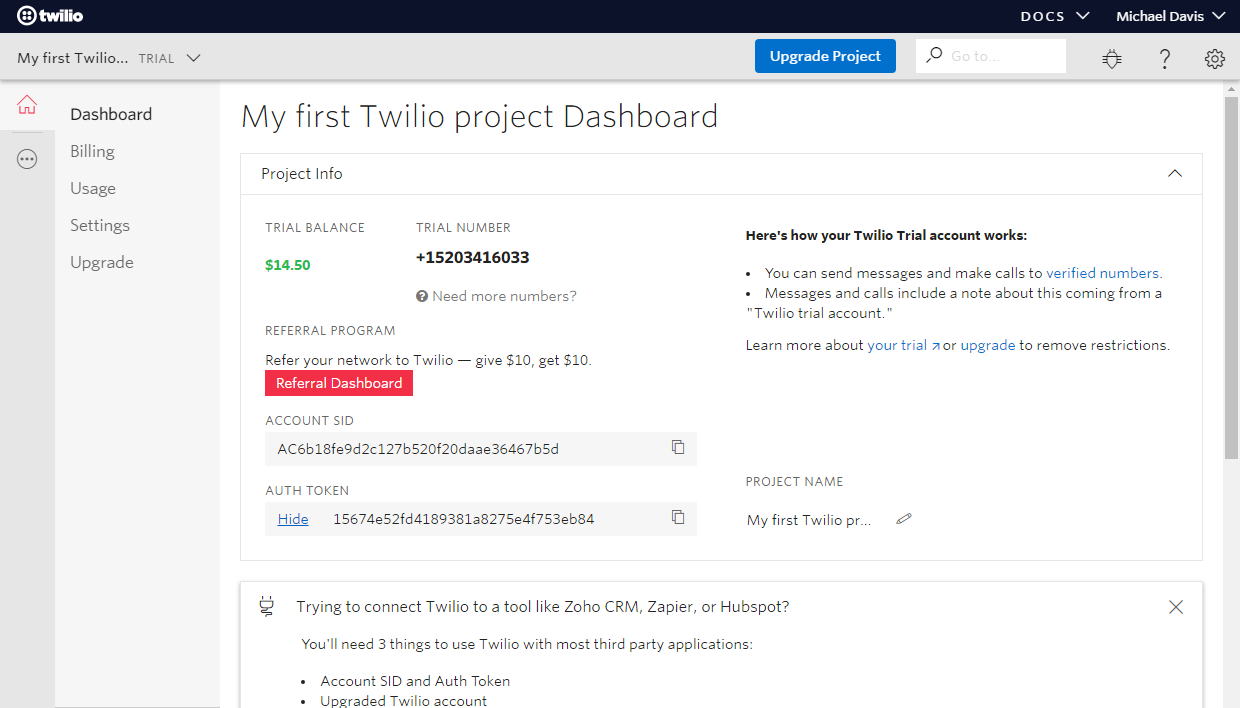This screenshot has height=708, width=1240.
Task: Open the verified numbers link
Action: pyautogui.click(x=1104, y=273)
